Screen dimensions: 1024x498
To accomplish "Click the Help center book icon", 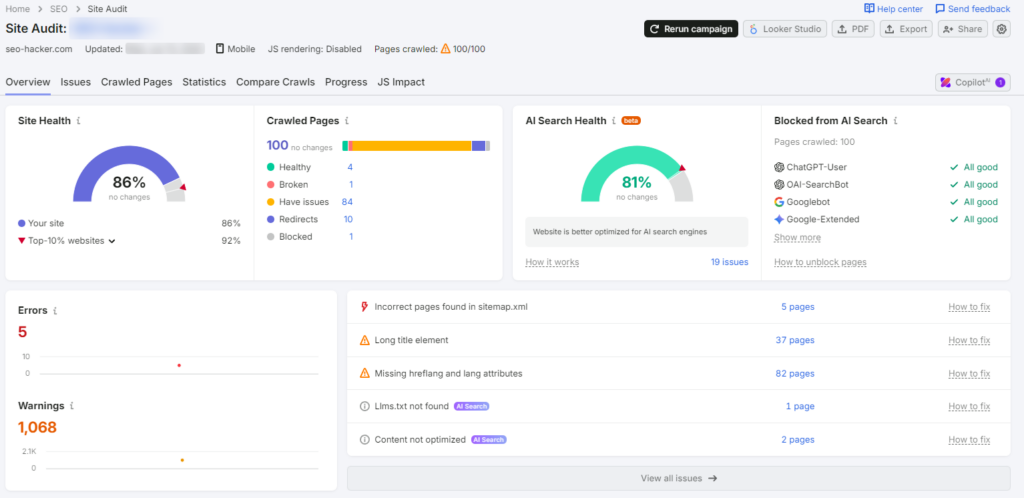I will [869, 8].
